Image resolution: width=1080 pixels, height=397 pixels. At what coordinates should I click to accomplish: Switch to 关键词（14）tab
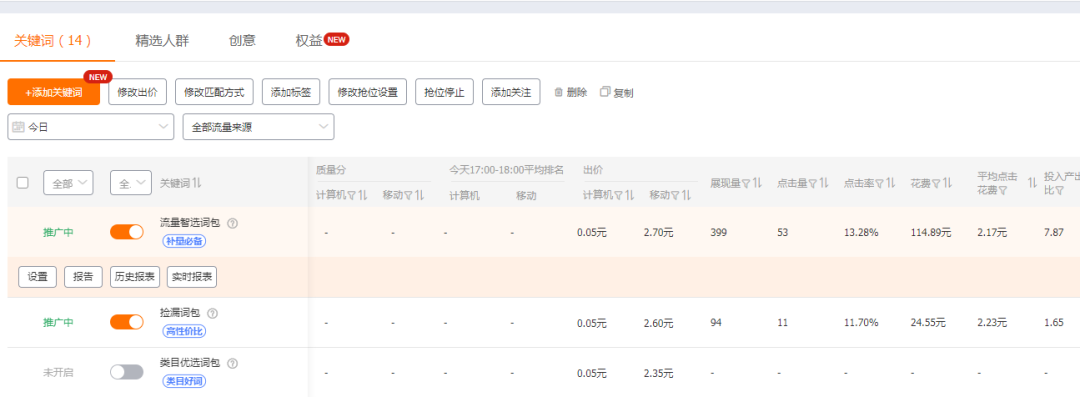point(53,41)
